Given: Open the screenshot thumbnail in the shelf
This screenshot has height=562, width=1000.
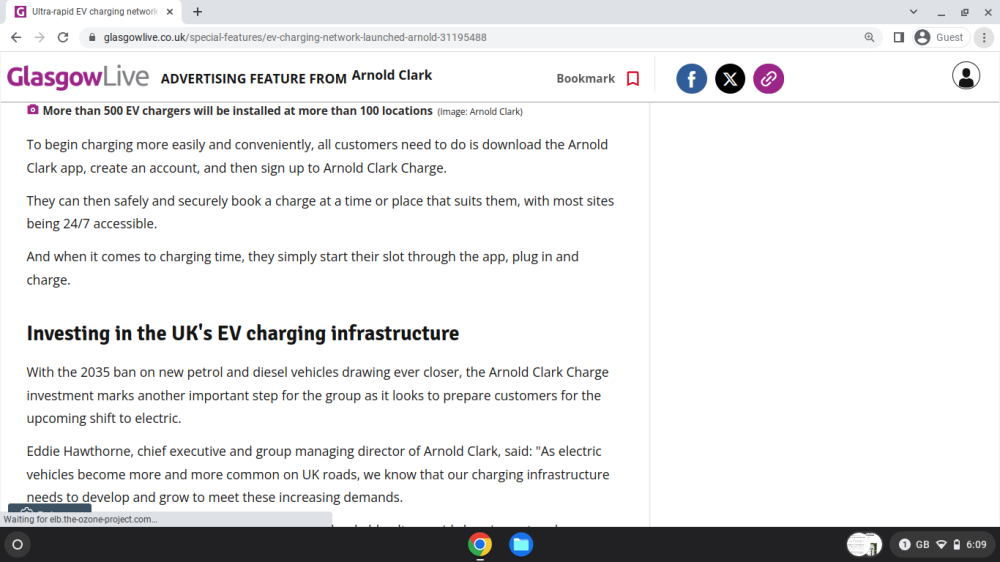Looking at the screenshot, I should pyautogui.click(x=864, y=545).
